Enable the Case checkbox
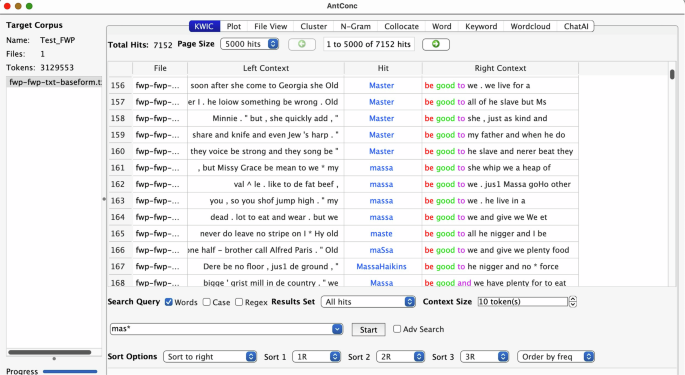This screenshot has width=685, height=375. [207, 302]
